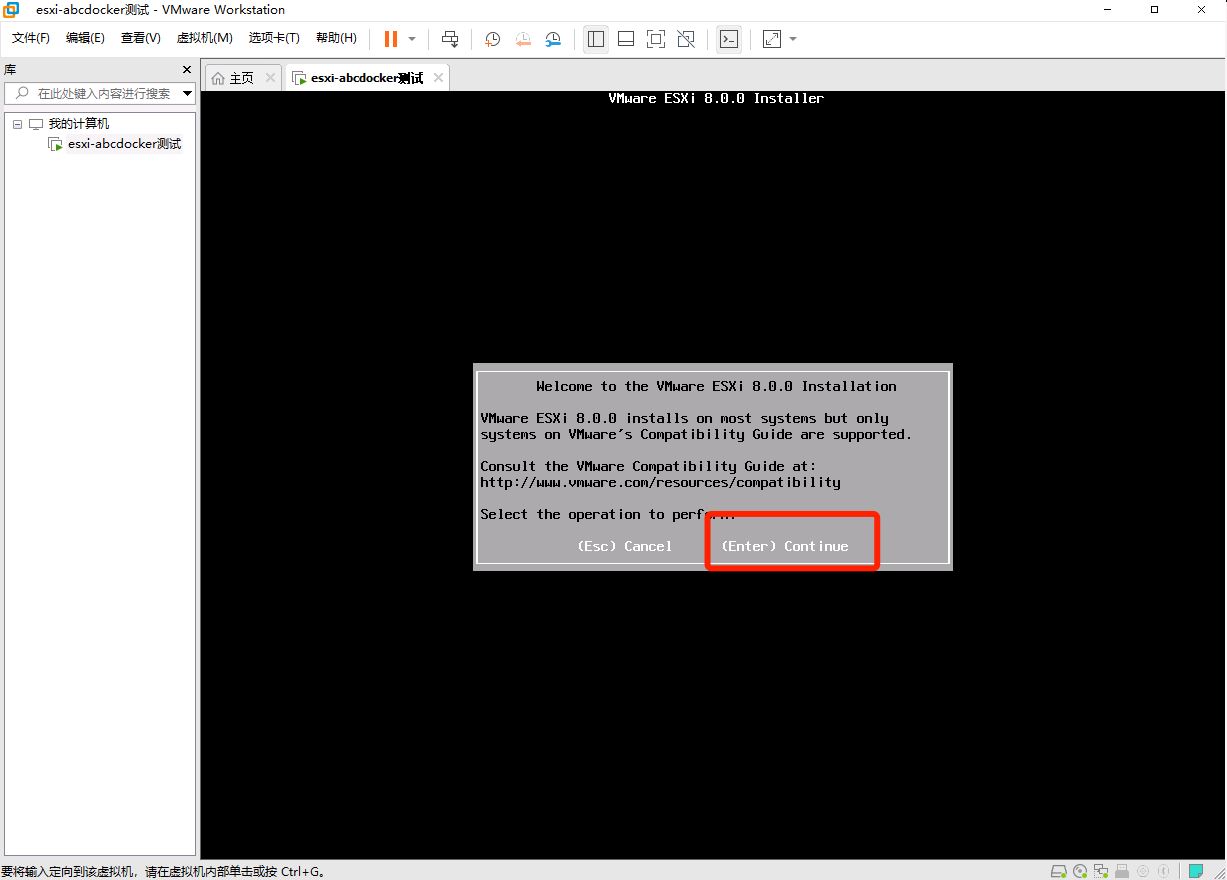This screenshot has height=880, width=1227.
Task: Pause the virtual machine with the orange button
Action: pos(390,39)
